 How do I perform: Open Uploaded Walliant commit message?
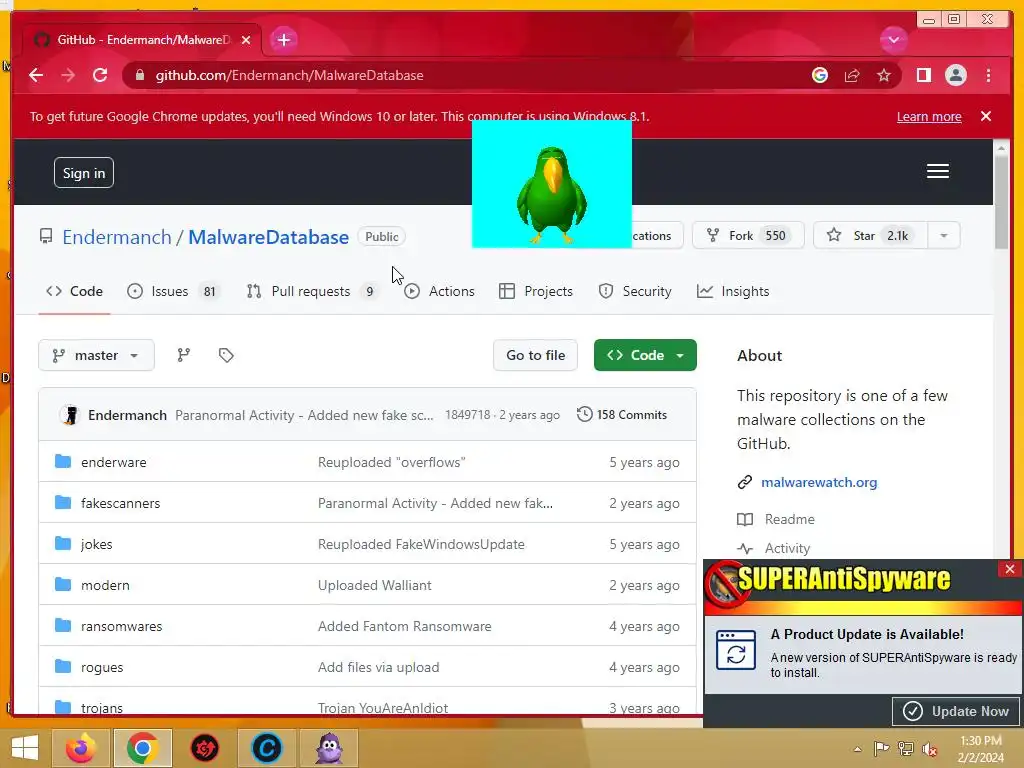coord(375,586)
